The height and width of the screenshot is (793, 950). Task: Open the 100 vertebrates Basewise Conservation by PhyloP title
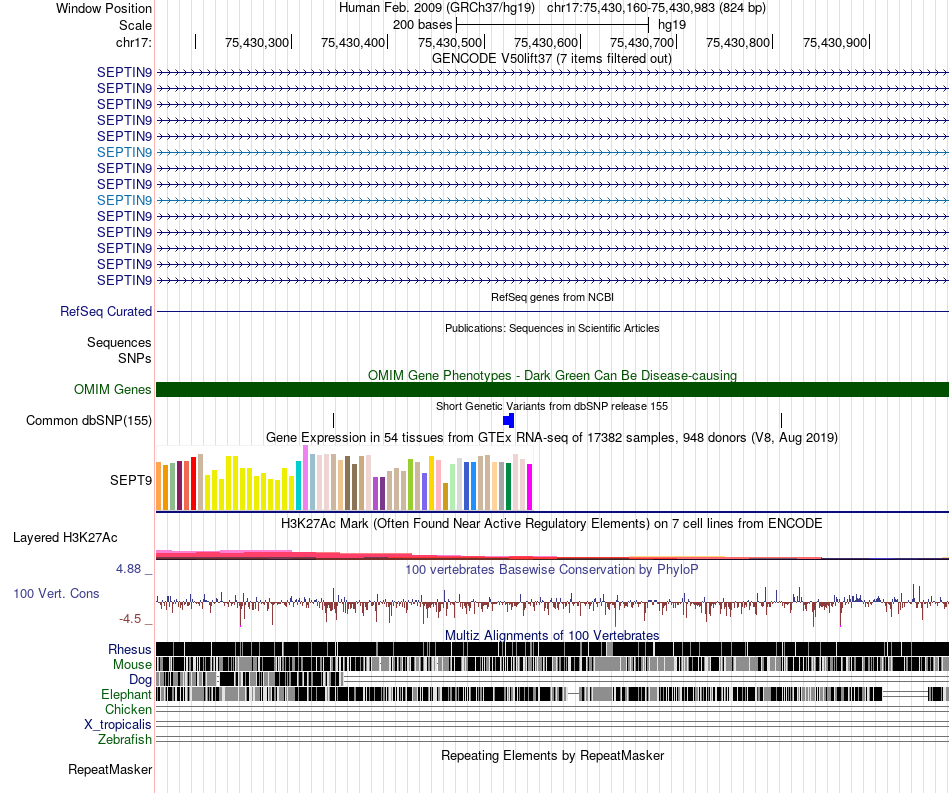coord(552,569)
